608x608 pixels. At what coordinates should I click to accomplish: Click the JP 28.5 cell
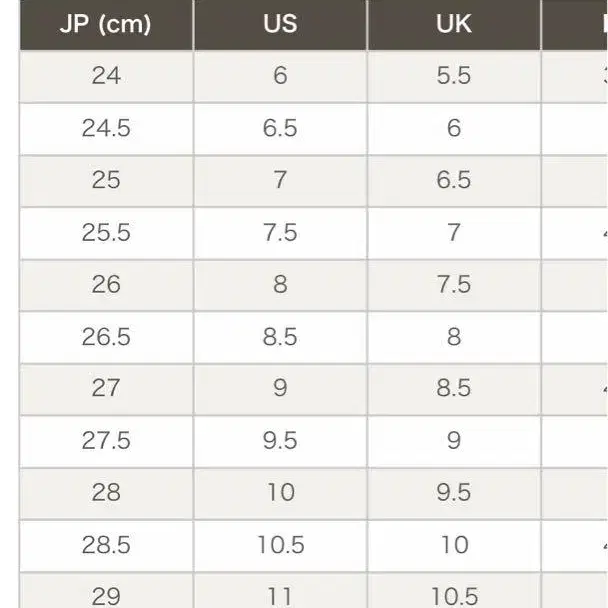click(106, 546)
